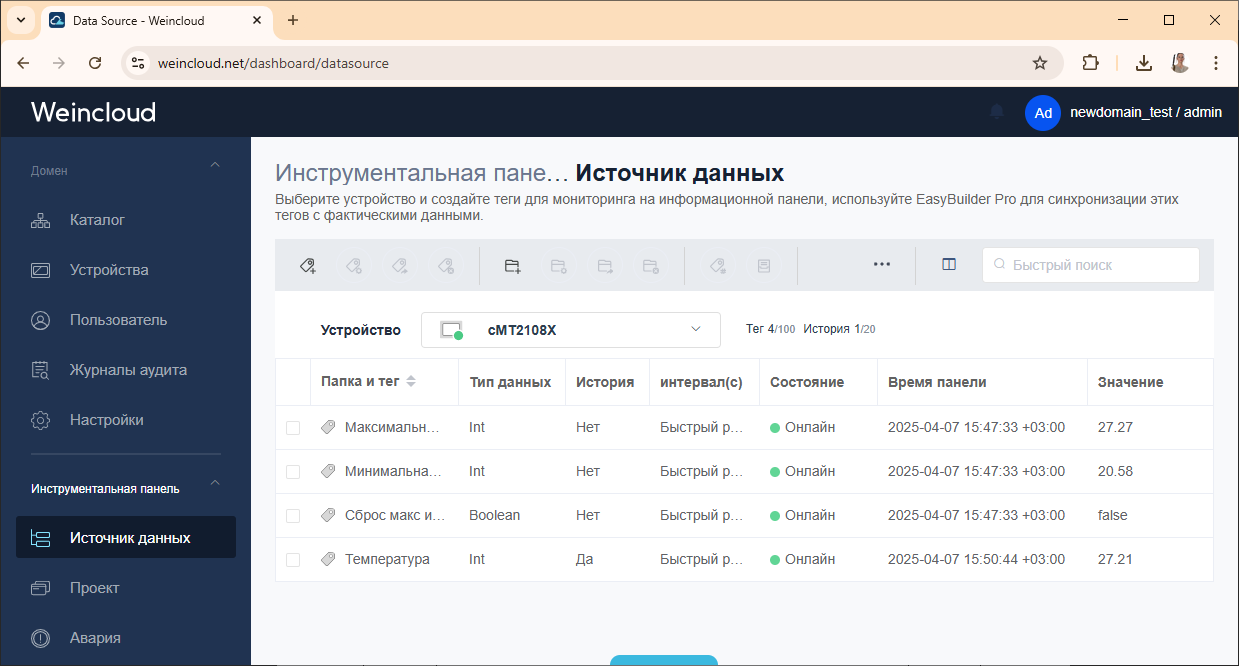Check the box for the Температура row
The width and height of the screenshot is (1239, 666).
pyautogui.click(x=293, y=560)
